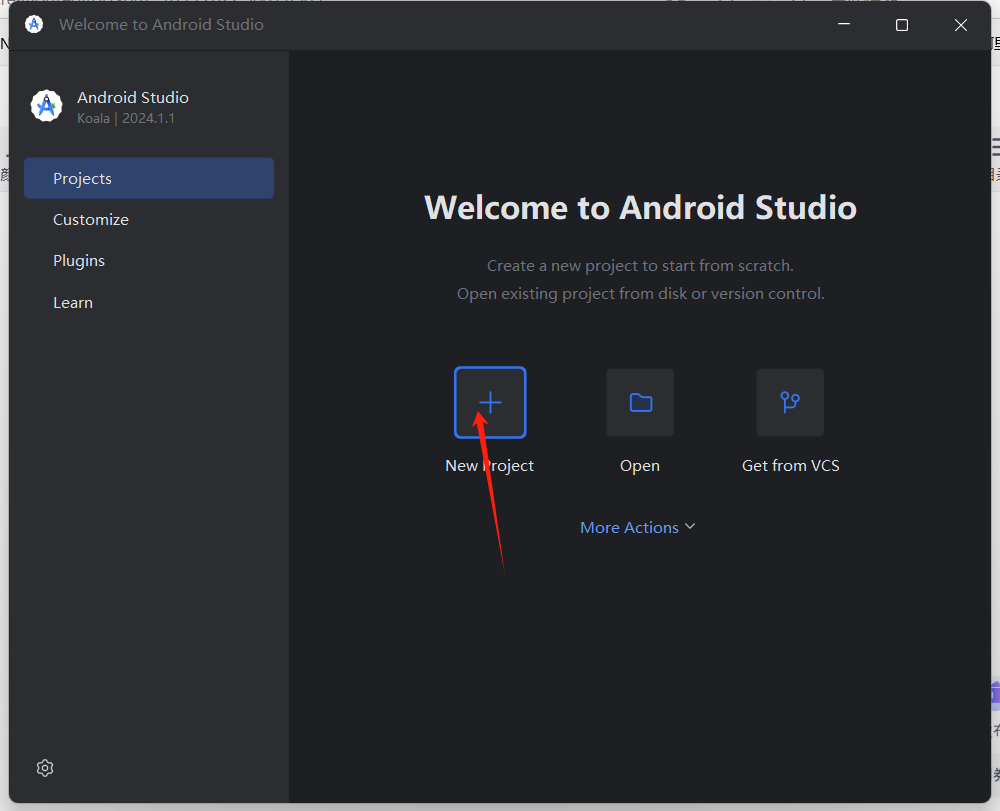1000x811 pixels.
Task: Click the New Project plus icon
Action: tap(490, 402)
